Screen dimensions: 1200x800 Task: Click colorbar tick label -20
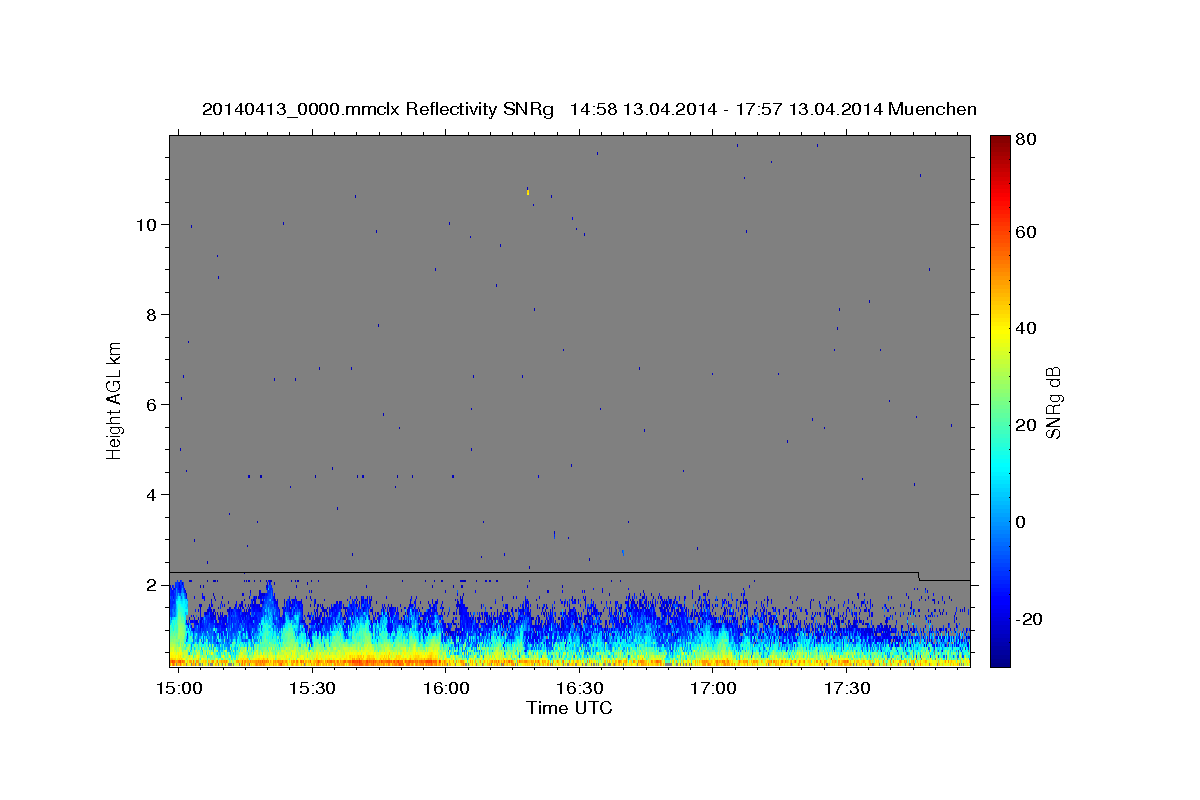(1029, 619)
